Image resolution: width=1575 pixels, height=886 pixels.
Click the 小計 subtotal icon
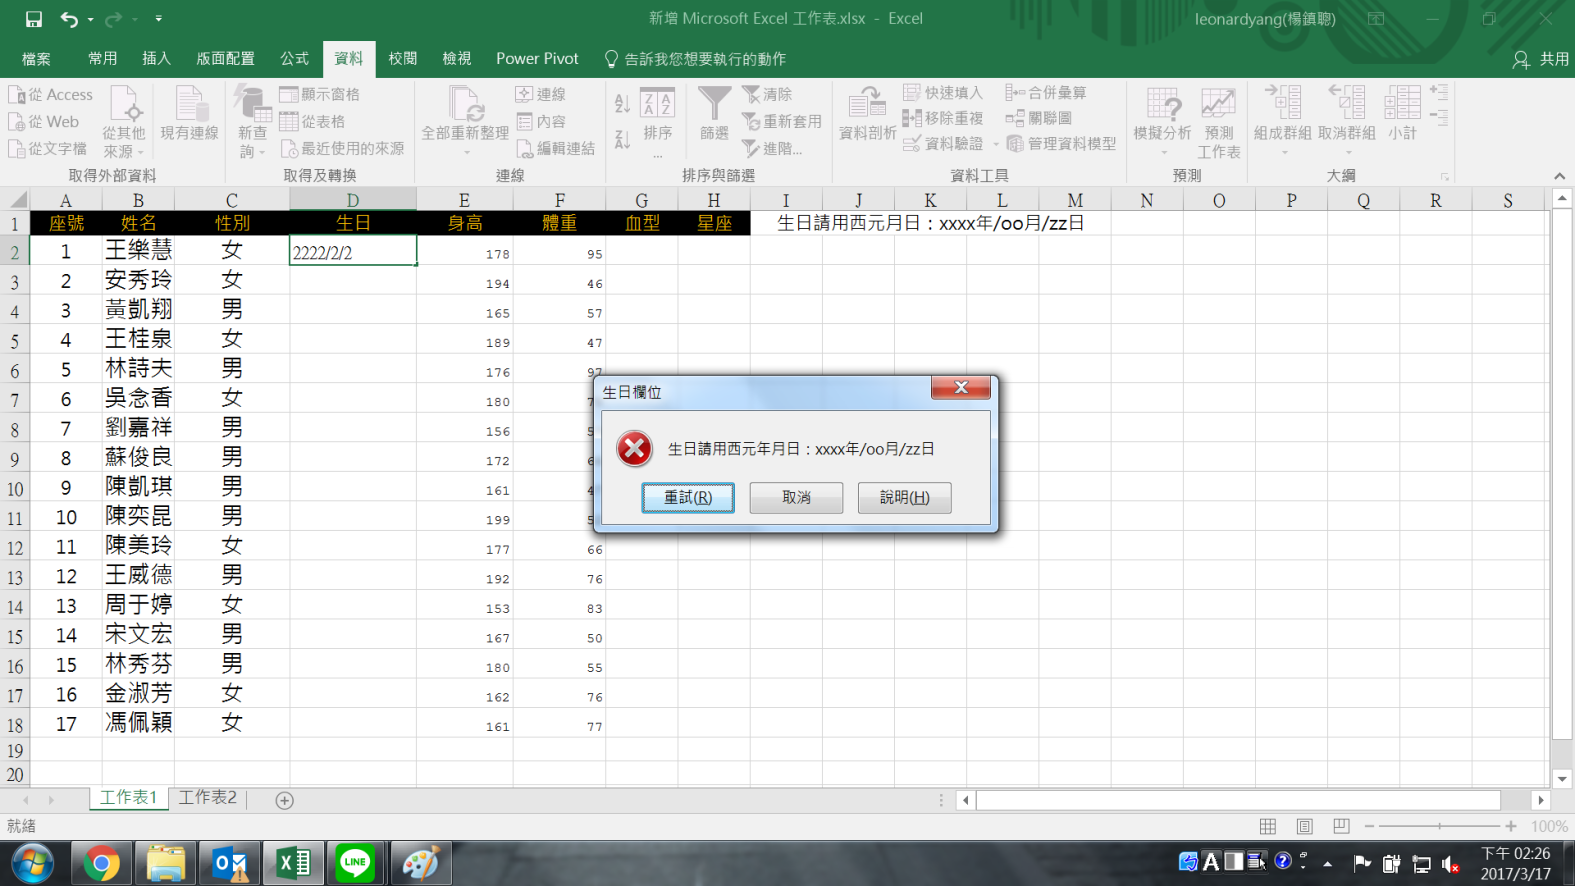click(1402, 103)
